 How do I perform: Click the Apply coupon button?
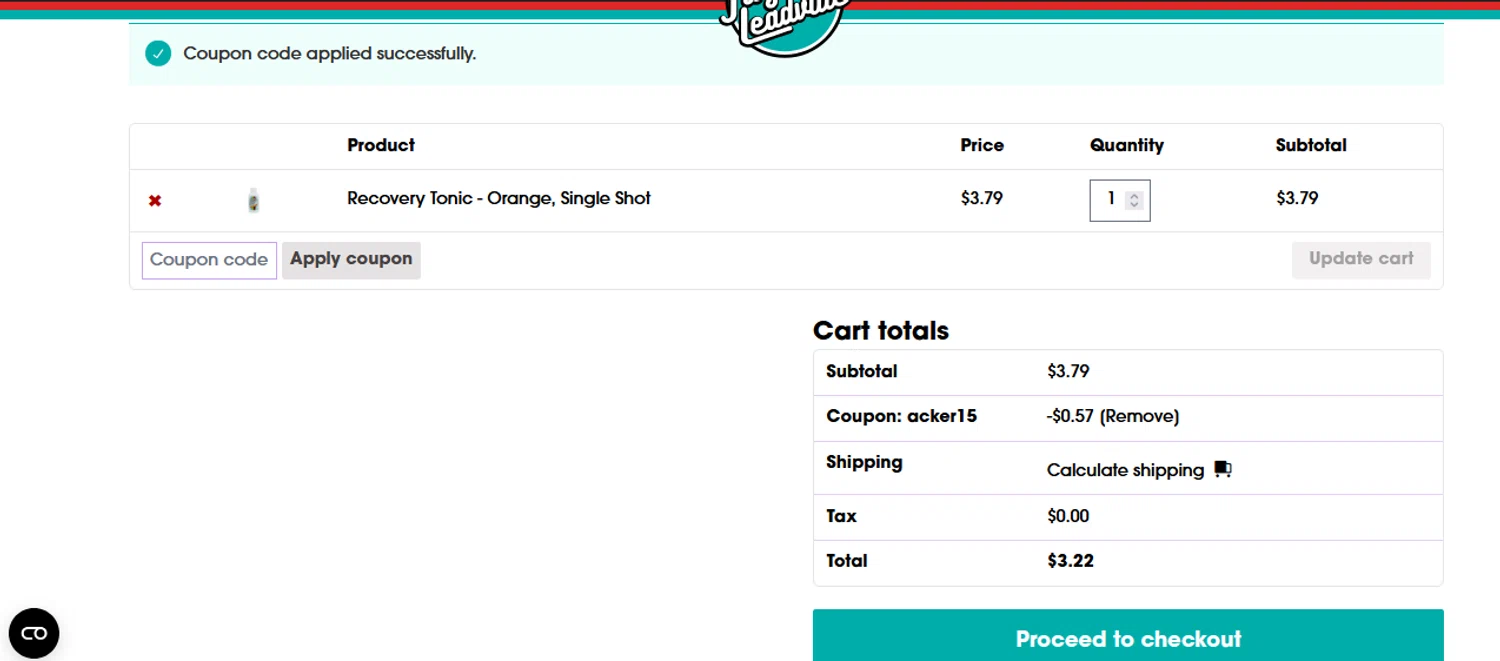[351, 260]
